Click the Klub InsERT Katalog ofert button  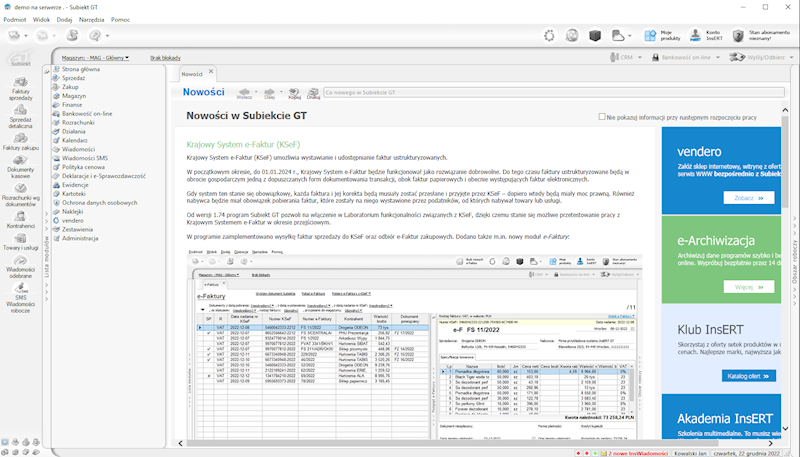coord(748,376)
